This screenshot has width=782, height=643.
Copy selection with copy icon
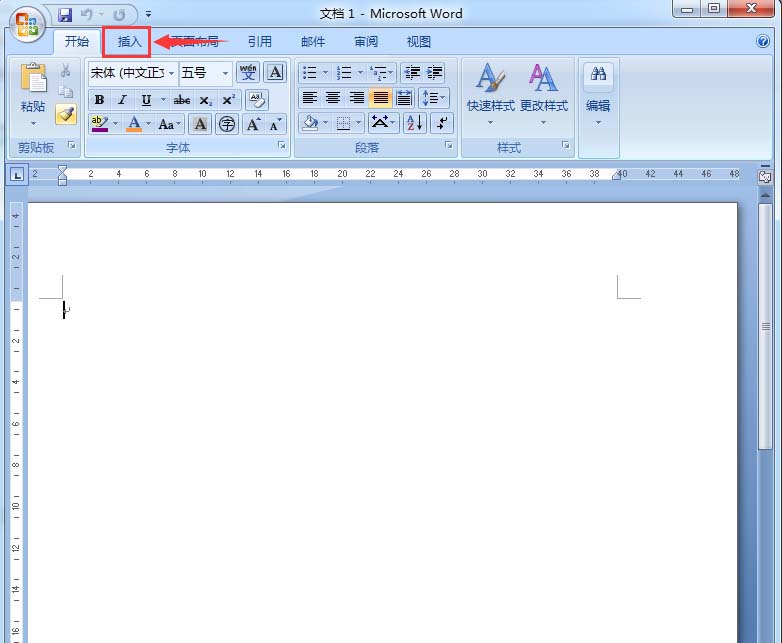point(66,92)
